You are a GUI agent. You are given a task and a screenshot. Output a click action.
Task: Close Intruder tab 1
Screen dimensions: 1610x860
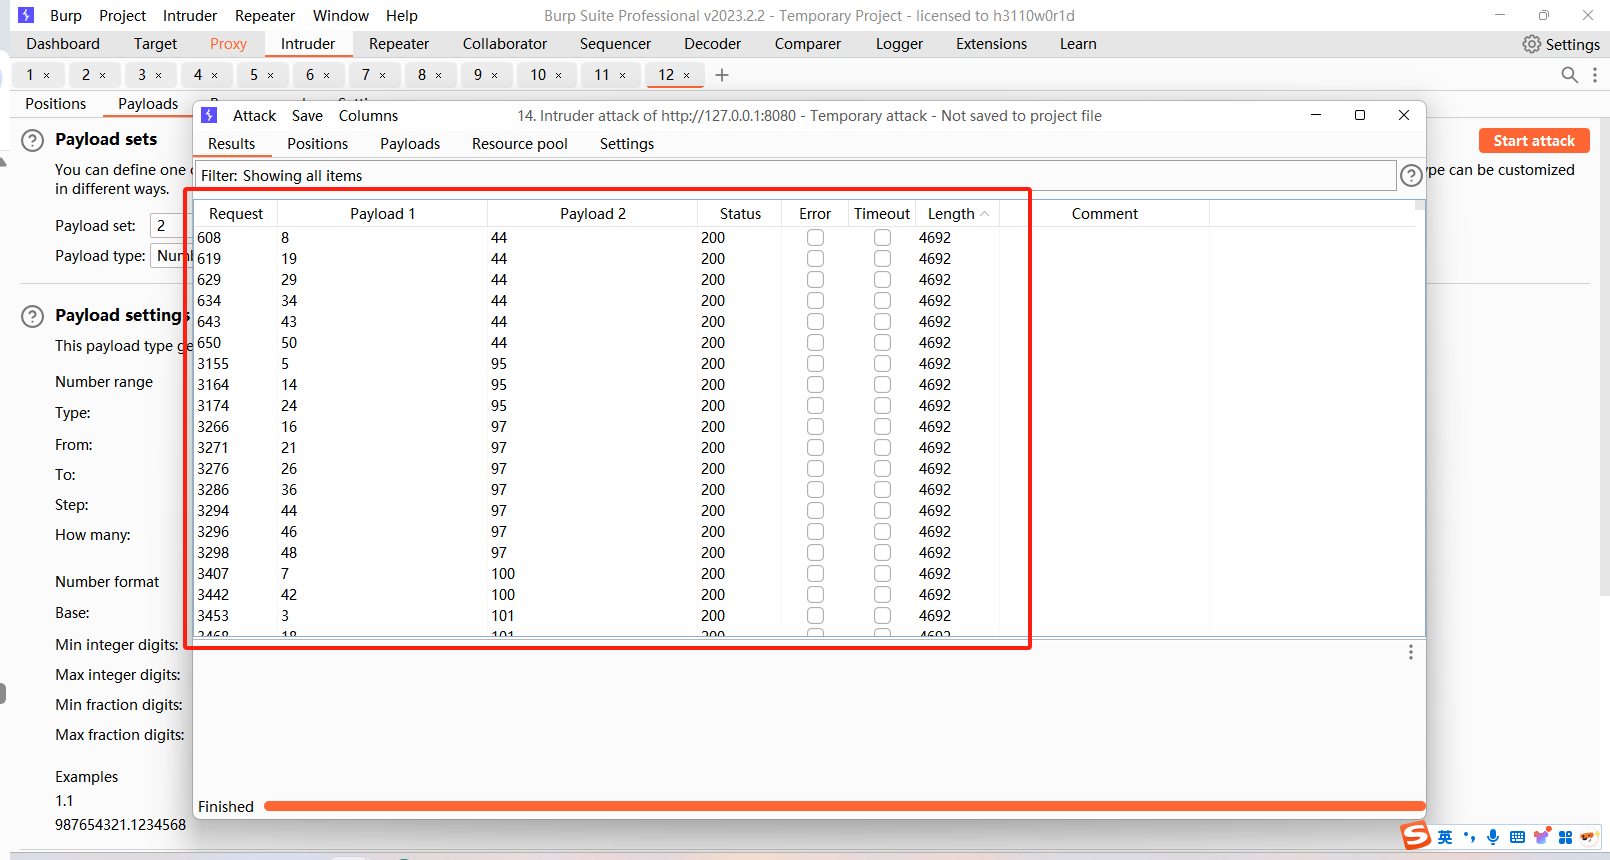click(46, 75)
